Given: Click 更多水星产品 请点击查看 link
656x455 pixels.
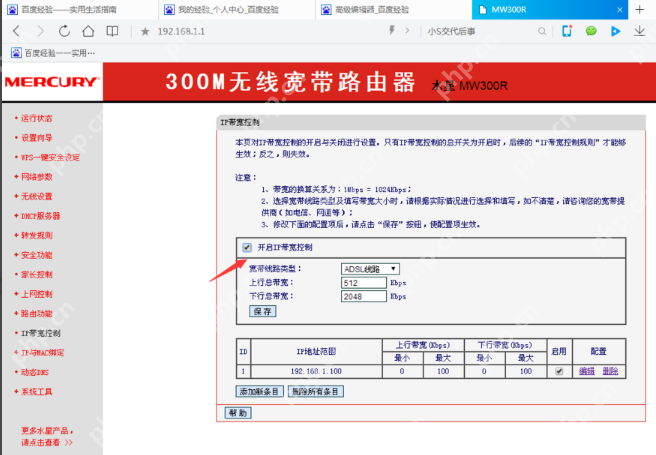Looking at the screenshot, I should [x=47, y=436].
